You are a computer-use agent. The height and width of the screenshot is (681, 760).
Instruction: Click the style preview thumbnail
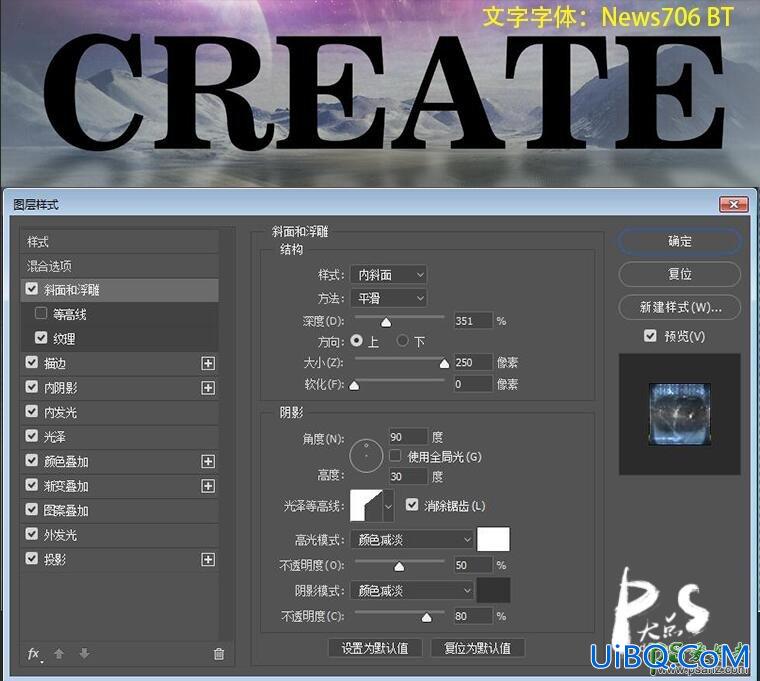[x=680, y=414]
